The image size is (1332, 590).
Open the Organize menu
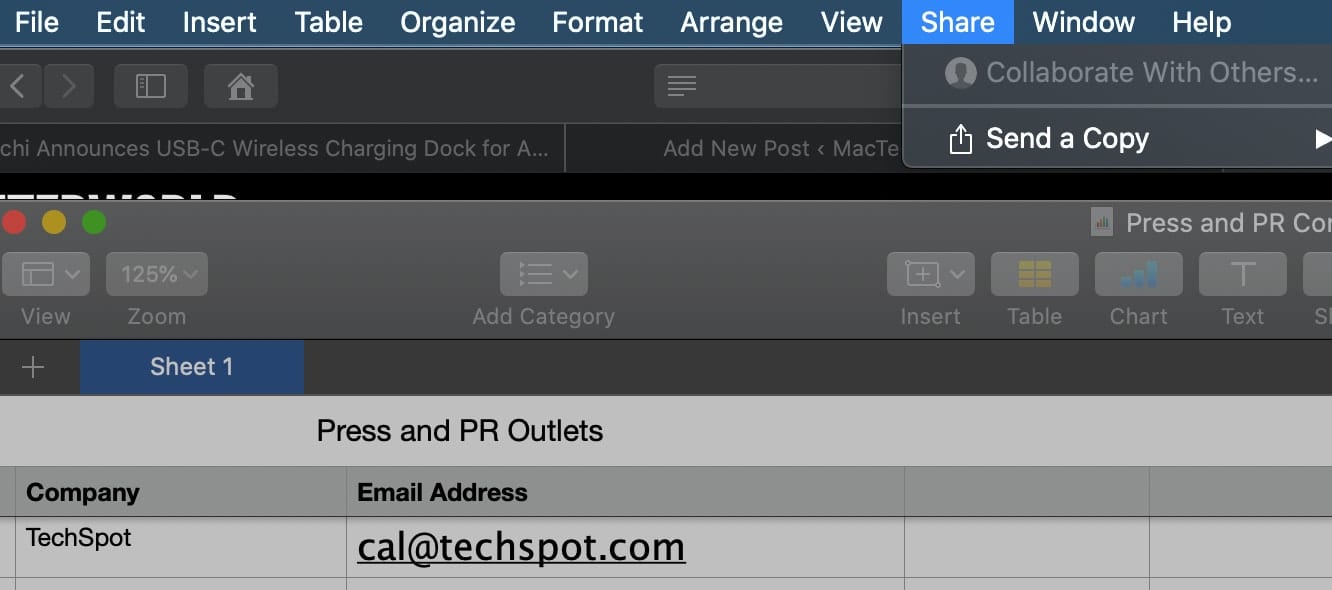point(458,22)
